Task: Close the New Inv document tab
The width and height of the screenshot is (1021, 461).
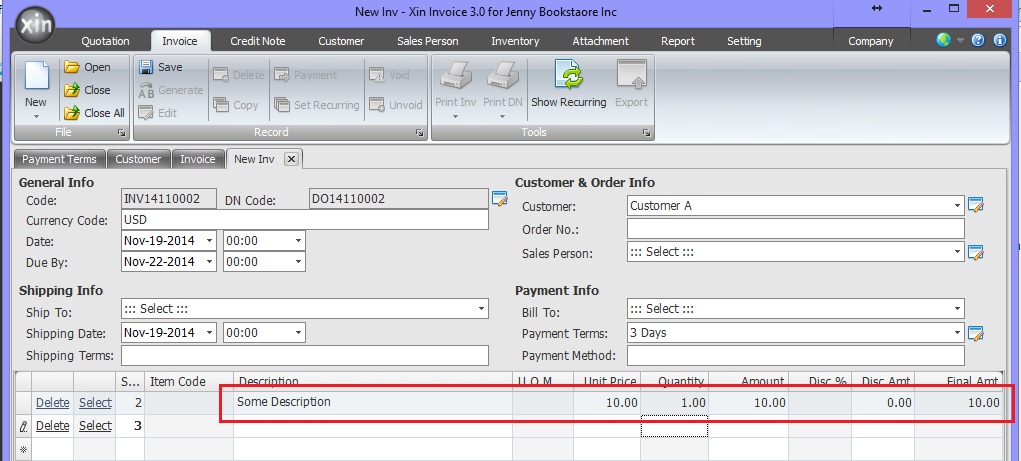Action: coord(291,159)
